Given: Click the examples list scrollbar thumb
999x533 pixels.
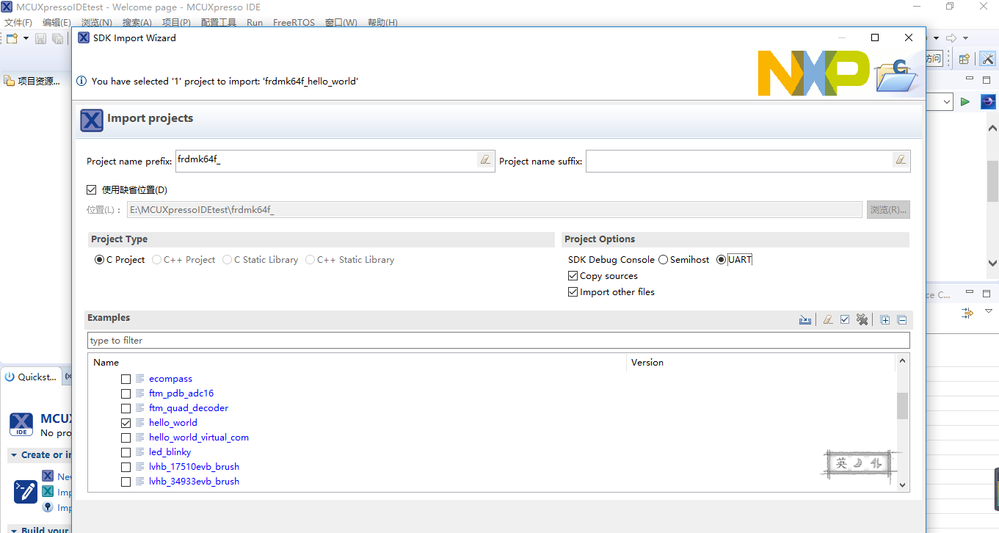Looking at the screenshot, I should pyautogui.click(x=902, y=406).
